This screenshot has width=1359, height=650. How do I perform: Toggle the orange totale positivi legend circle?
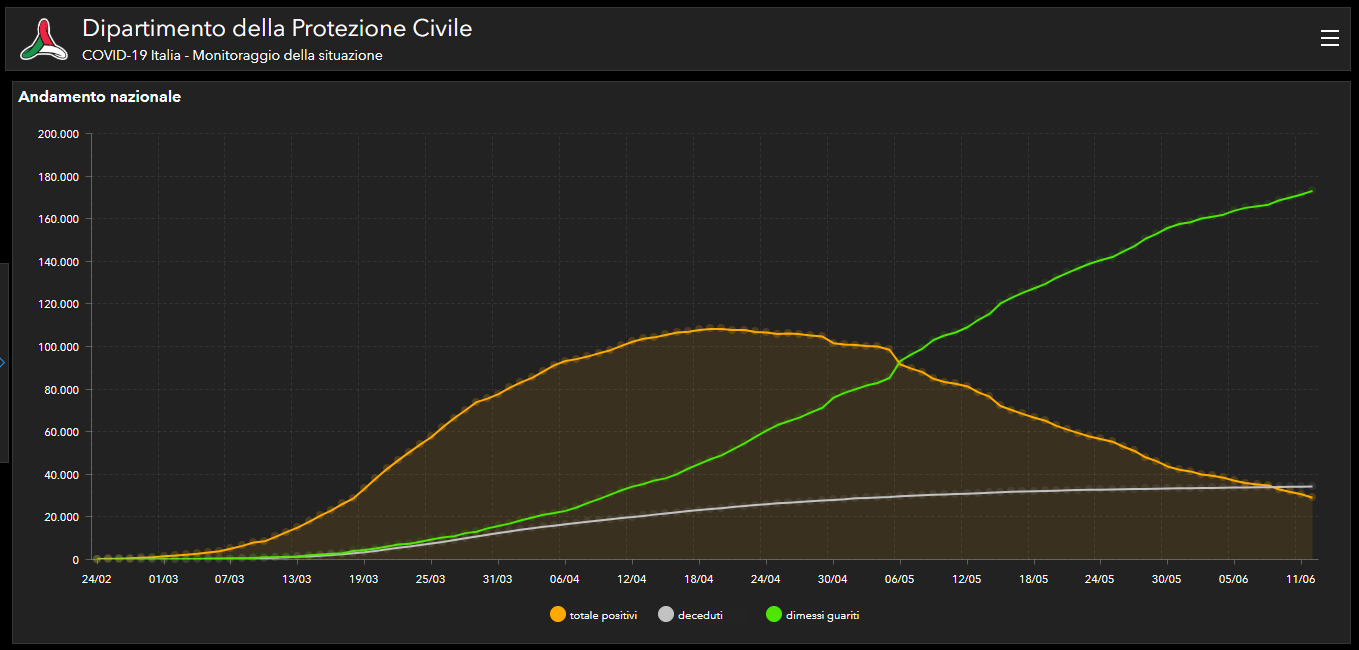tap(558, 615)
